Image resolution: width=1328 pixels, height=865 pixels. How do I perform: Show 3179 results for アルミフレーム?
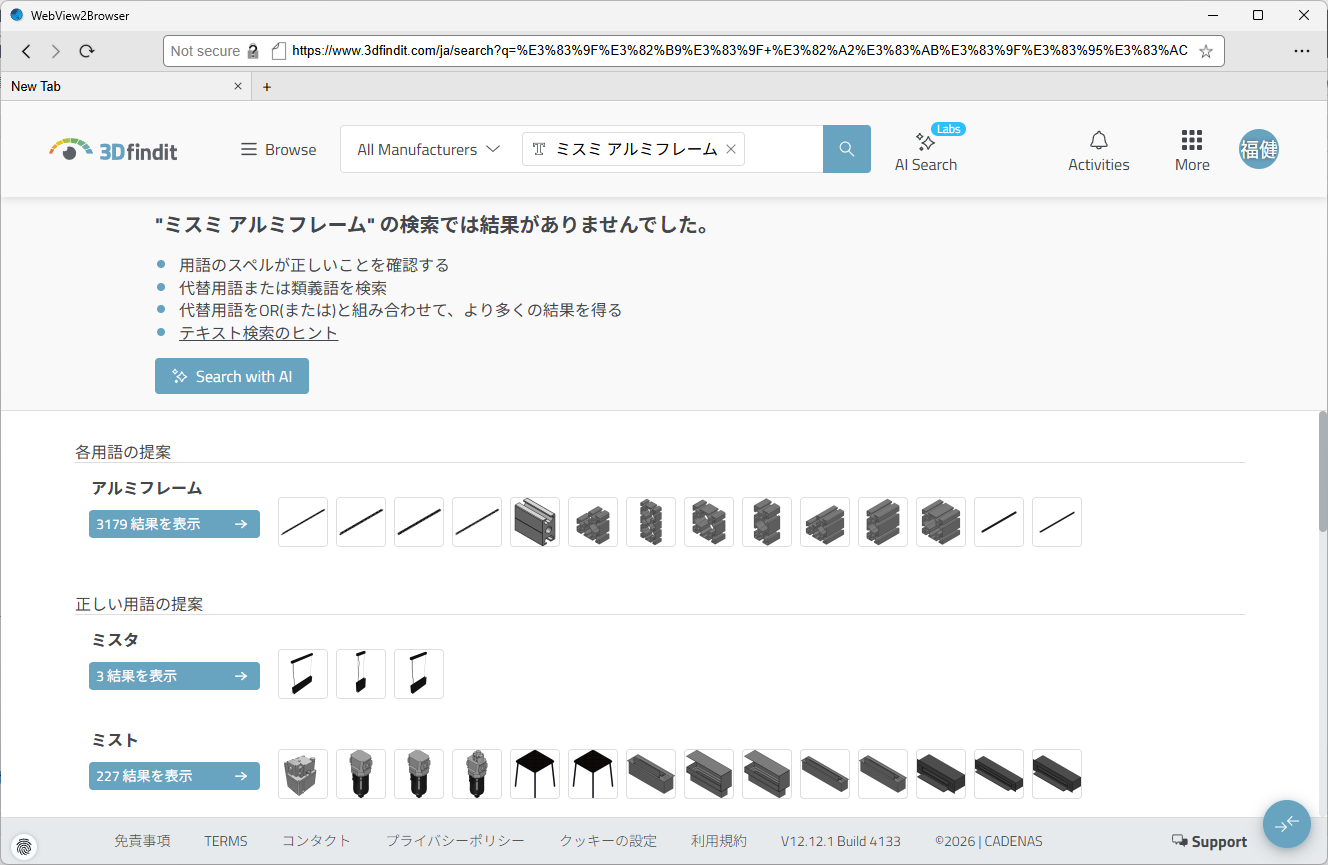(x=174, y=524)
